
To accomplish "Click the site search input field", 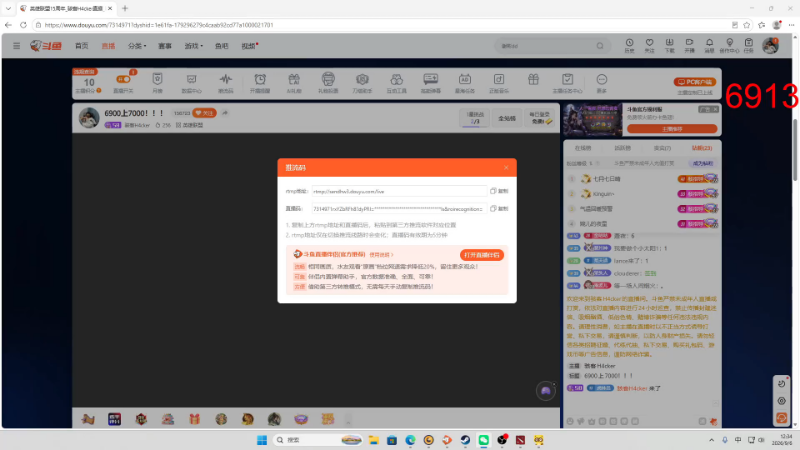I will [546, 46].
